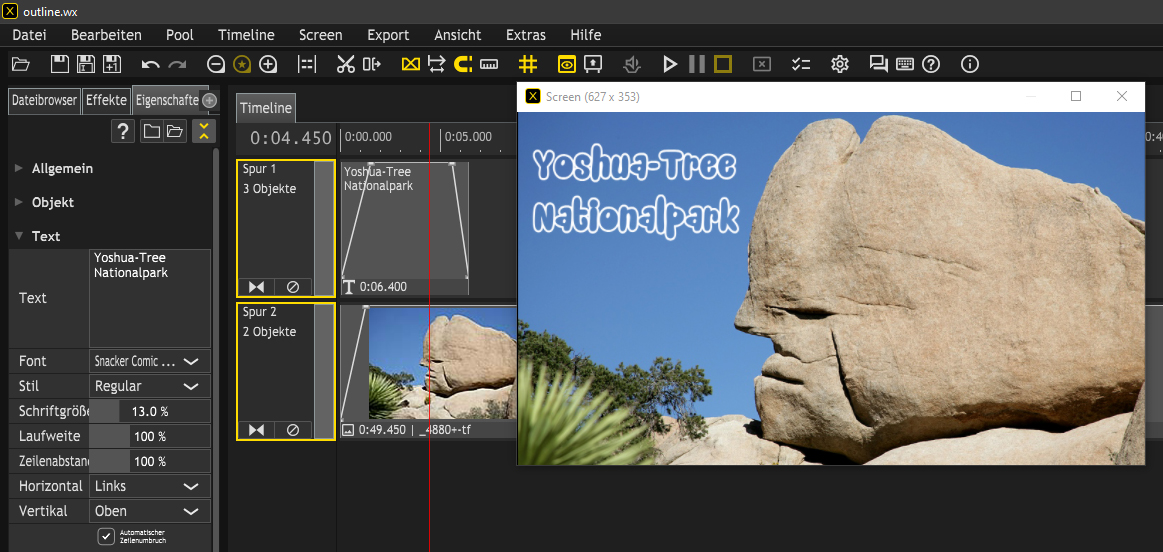The image size is (1163, 552).
Task: Open the Screen menu
Action: (320, 35)
